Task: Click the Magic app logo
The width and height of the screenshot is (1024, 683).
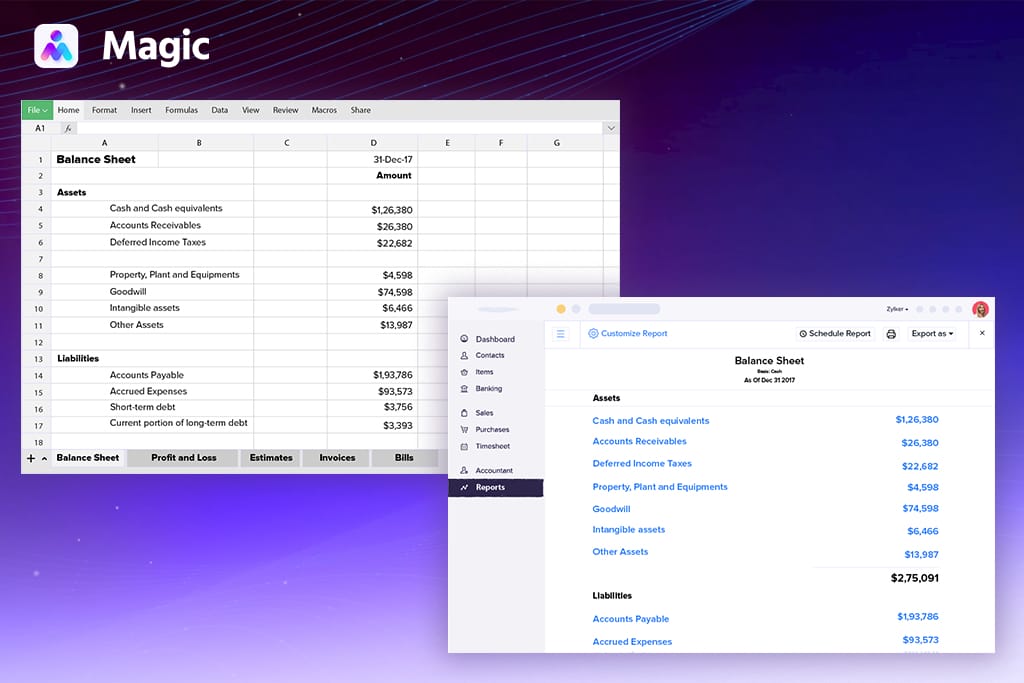Action: pyautogui.click(x=55, y=45)
